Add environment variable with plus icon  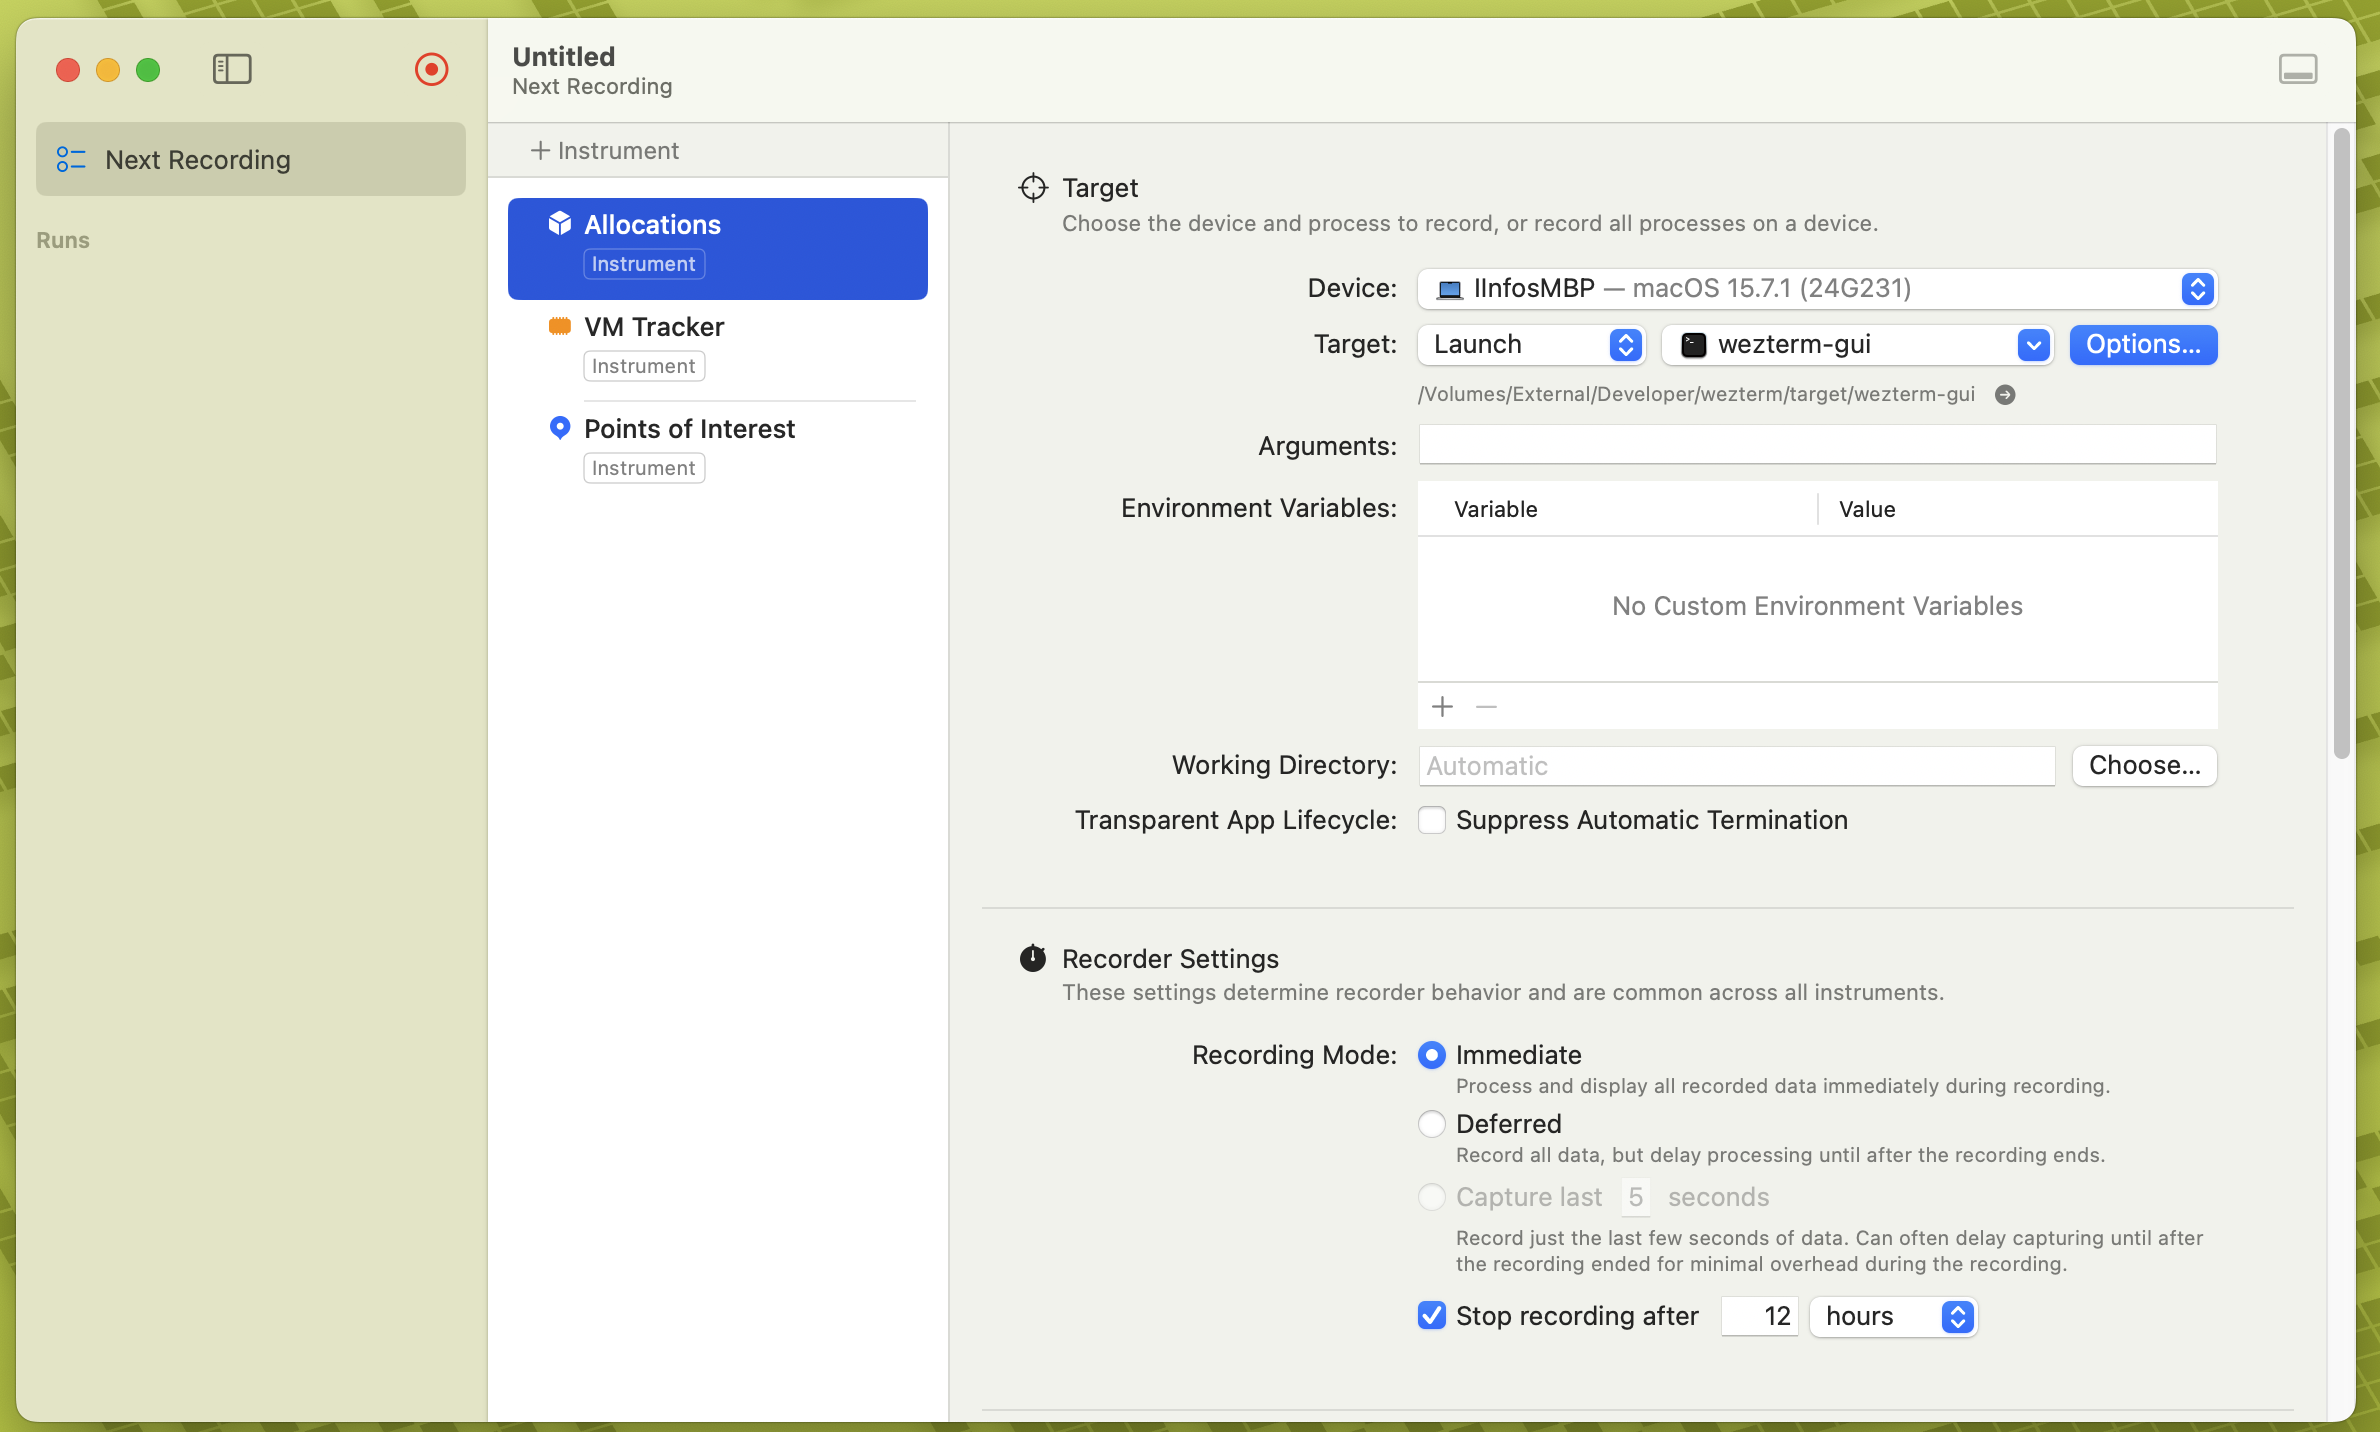1442,707
